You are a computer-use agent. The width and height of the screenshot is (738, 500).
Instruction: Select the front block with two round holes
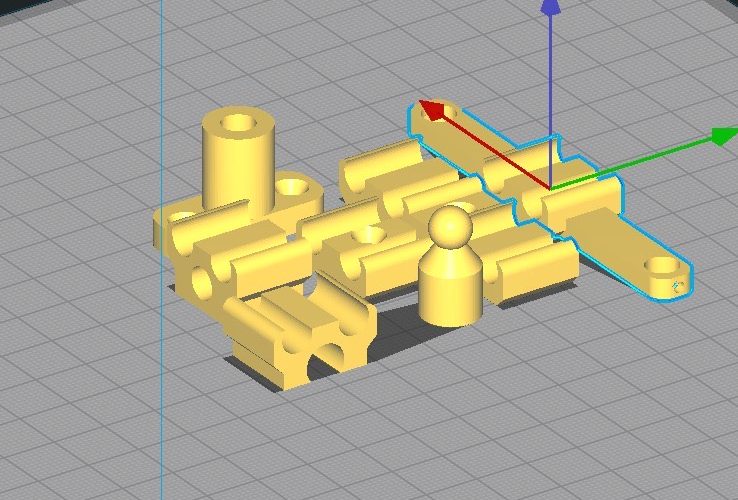300,340
